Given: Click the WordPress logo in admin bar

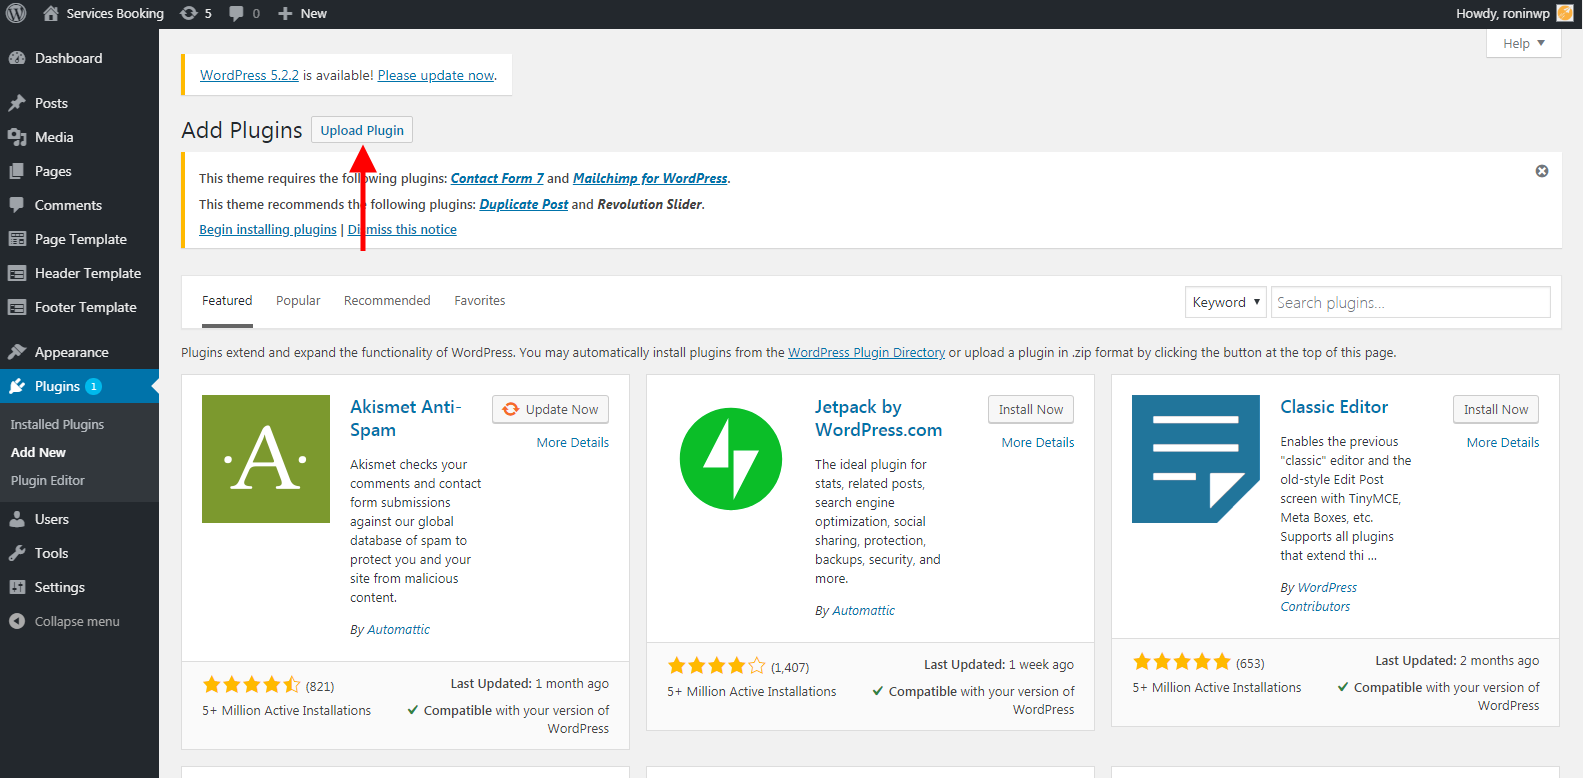Looking at the screenshot, I should click(x=16, y=13).
